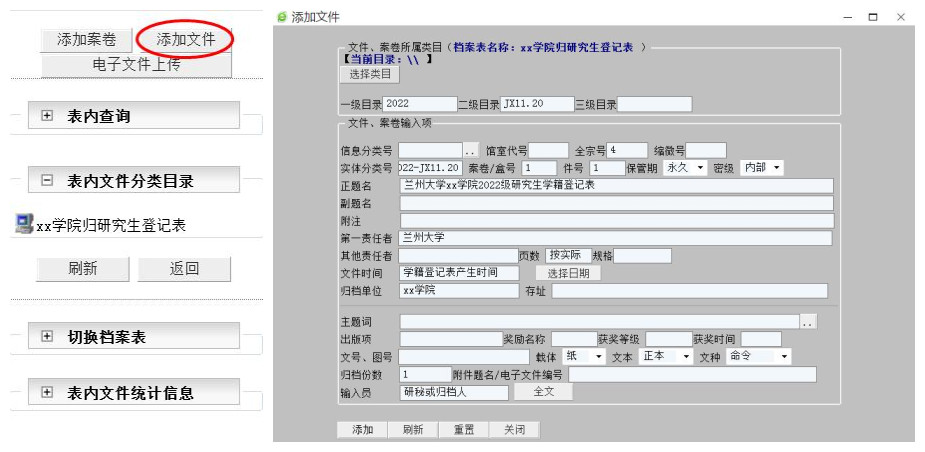Click the browse button beside 主题词
925x452 pixels.
809,322
